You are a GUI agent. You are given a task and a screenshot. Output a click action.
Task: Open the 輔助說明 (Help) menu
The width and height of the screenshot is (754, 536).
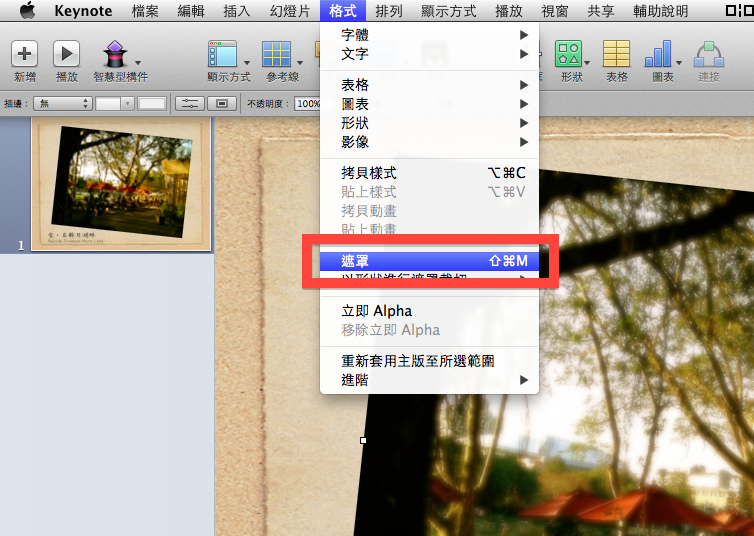point(660,11)
